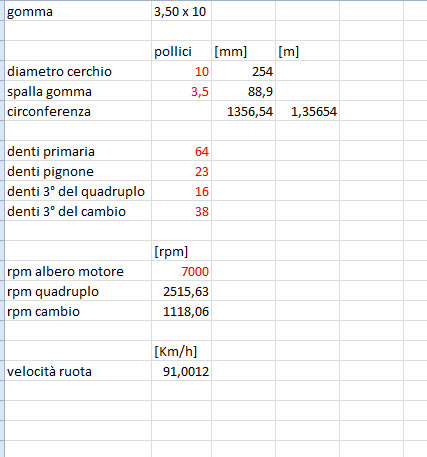Select denti 3° del cambio value 38
Viewport: 427px width, 457px height.
[x=181, y=211]
